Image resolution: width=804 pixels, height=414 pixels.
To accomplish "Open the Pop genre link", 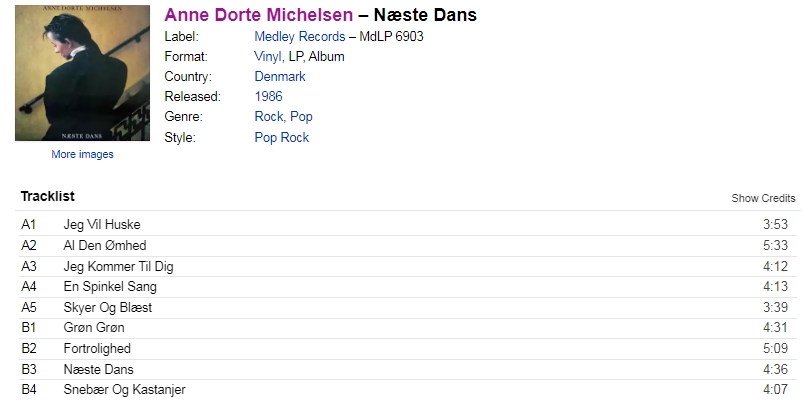I will pos(302,116).
